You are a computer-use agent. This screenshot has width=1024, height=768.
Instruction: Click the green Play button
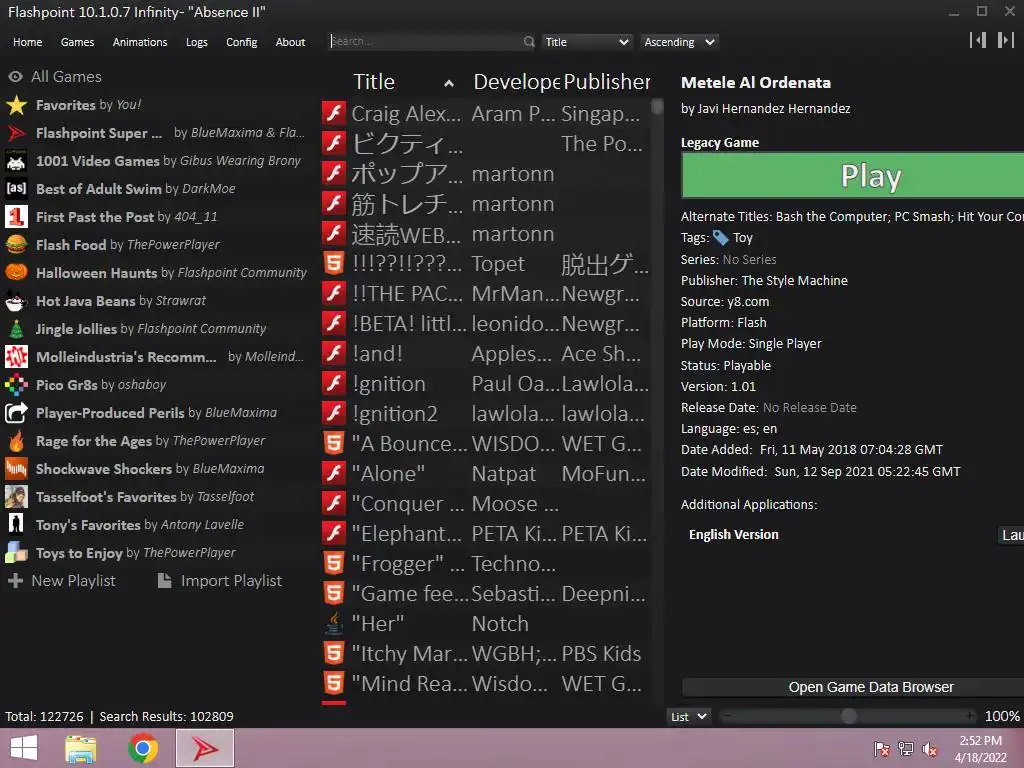click(853, 176)
